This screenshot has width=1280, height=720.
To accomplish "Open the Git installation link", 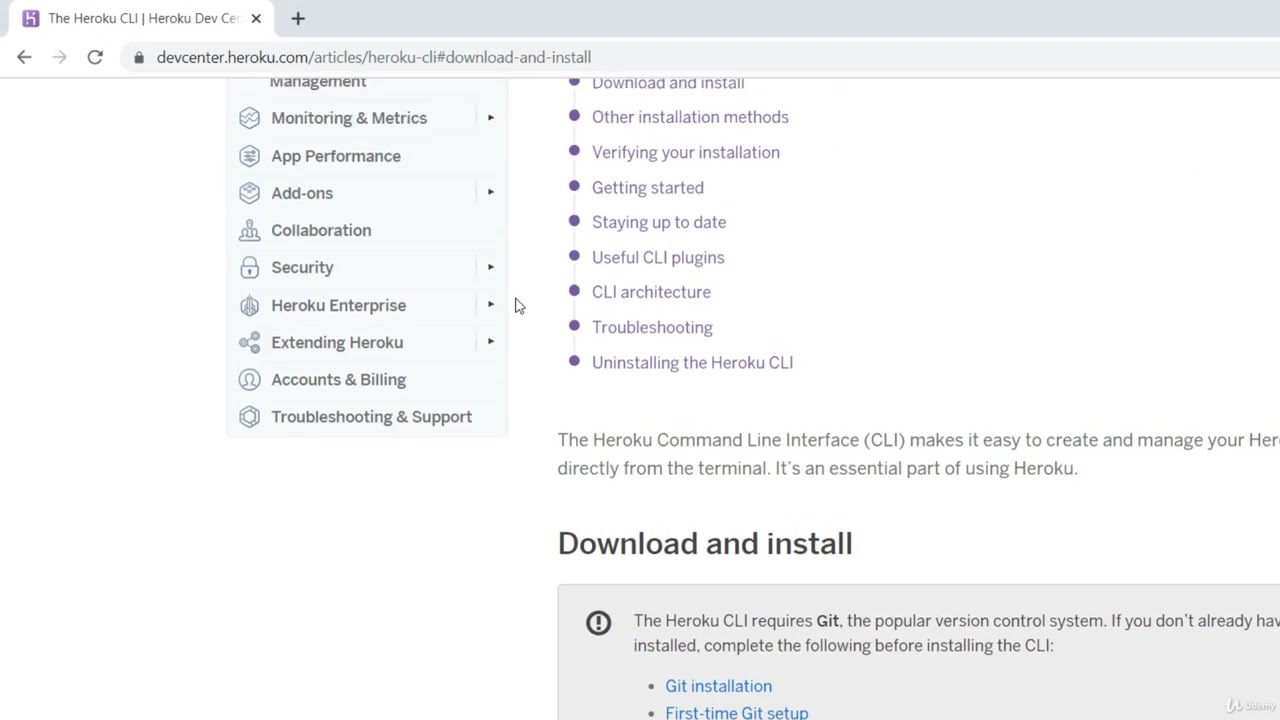I will tap(718, 686).
